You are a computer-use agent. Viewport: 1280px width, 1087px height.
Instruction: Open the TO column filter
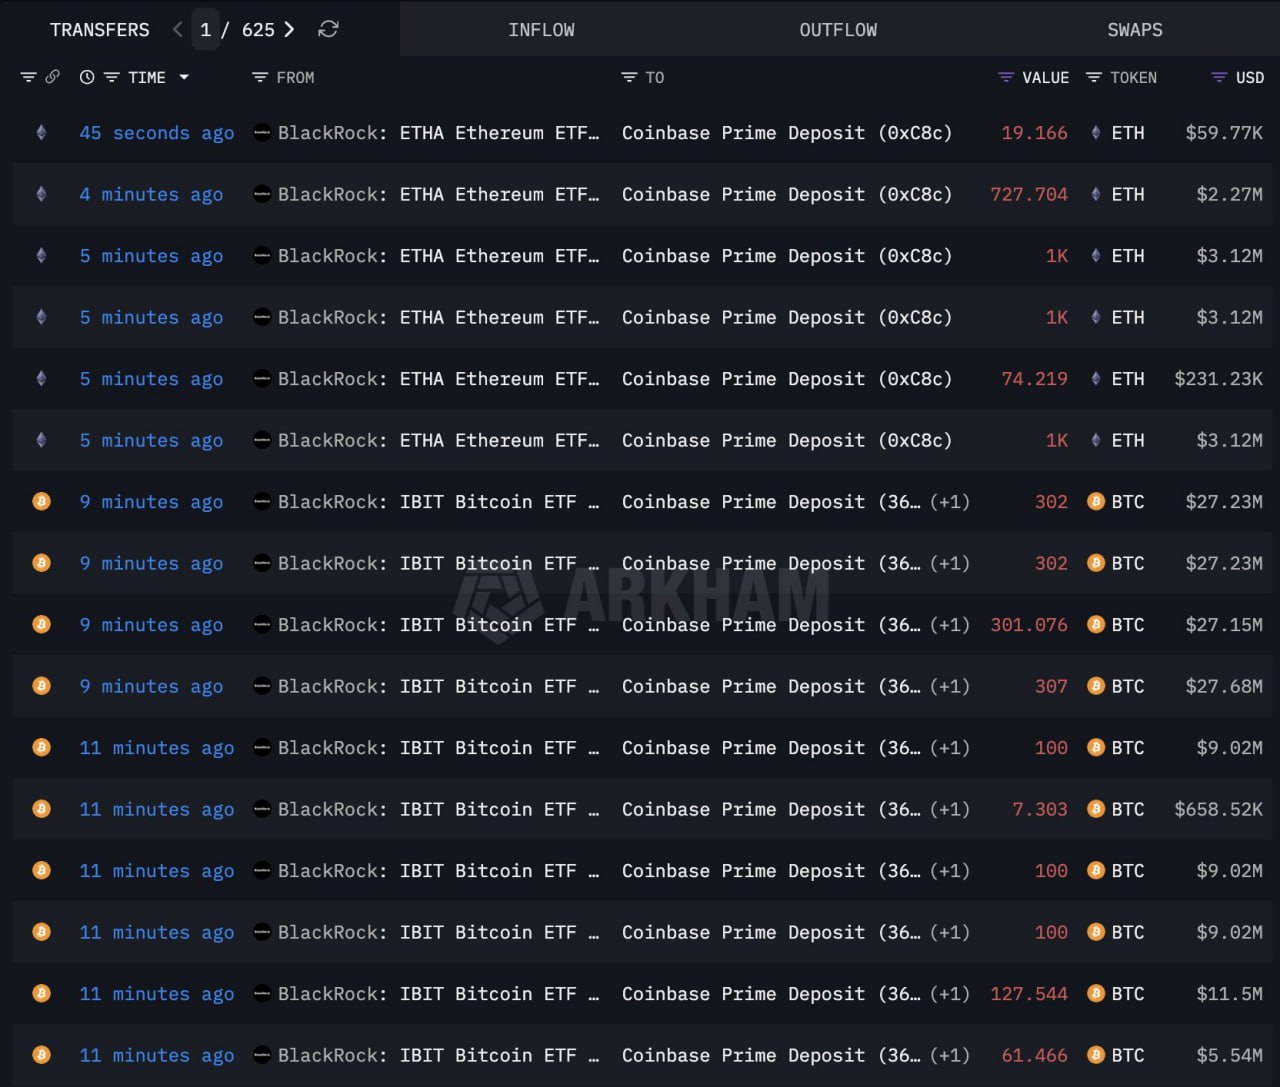[629, 77]
